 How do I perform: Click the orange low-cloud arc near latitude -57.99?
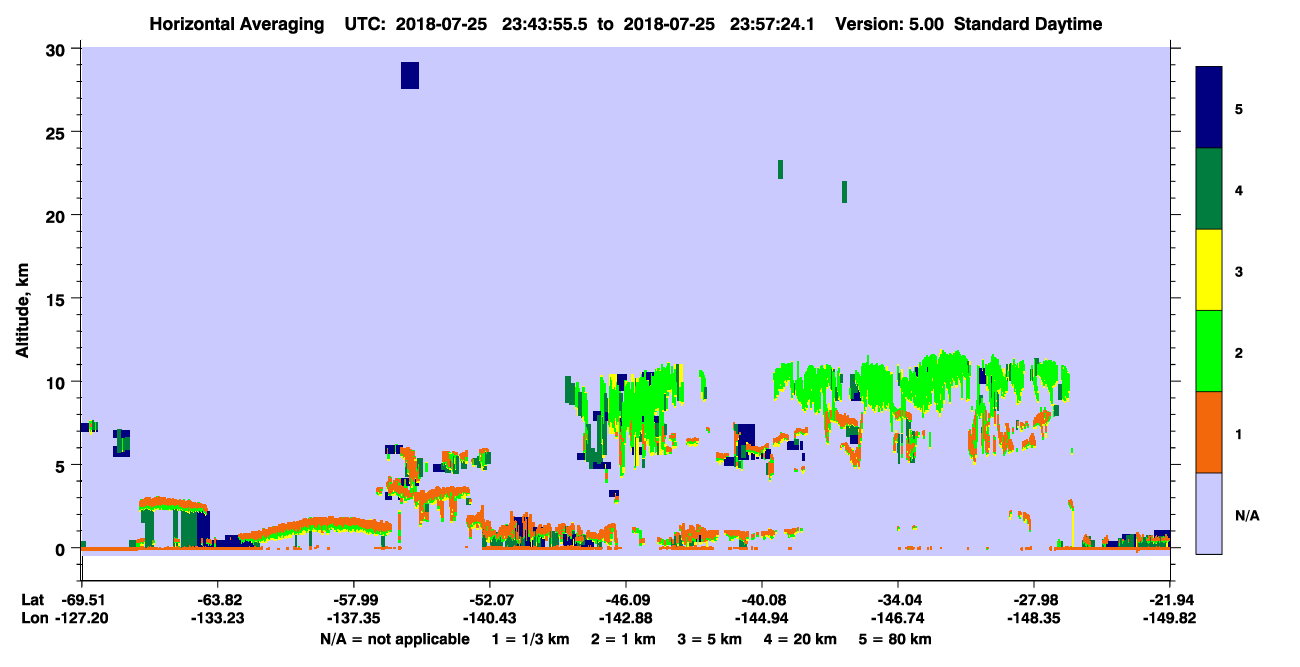(x=315, y=527)
